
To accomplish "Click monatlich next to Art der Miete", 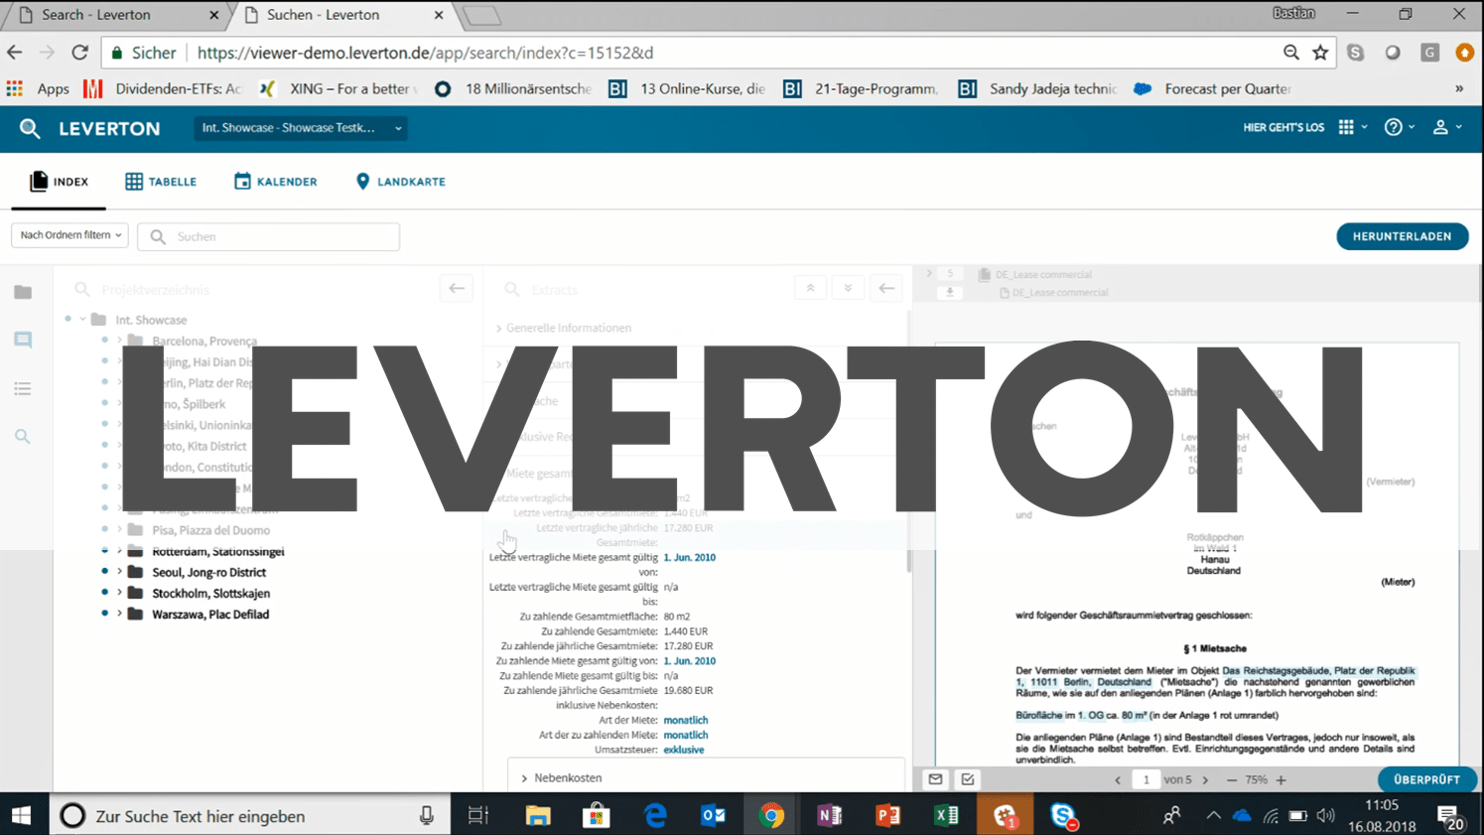I will [x=686, y=720].
